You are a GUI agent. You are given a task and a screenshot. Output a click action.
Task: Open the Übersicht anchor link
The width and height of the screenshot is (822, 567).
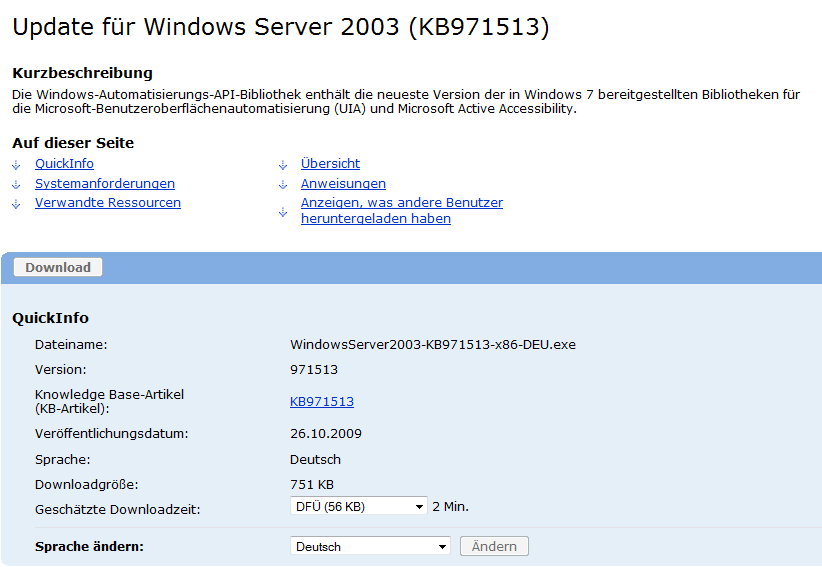[330, 163]
